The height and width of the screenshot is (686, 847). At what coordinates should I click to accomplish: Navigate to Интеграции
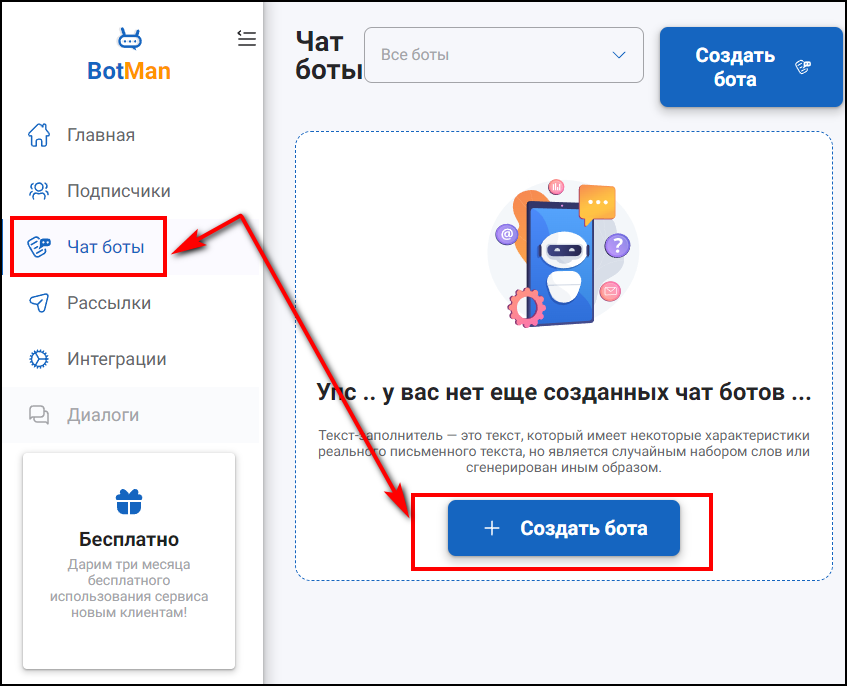[x=131, y=359]
